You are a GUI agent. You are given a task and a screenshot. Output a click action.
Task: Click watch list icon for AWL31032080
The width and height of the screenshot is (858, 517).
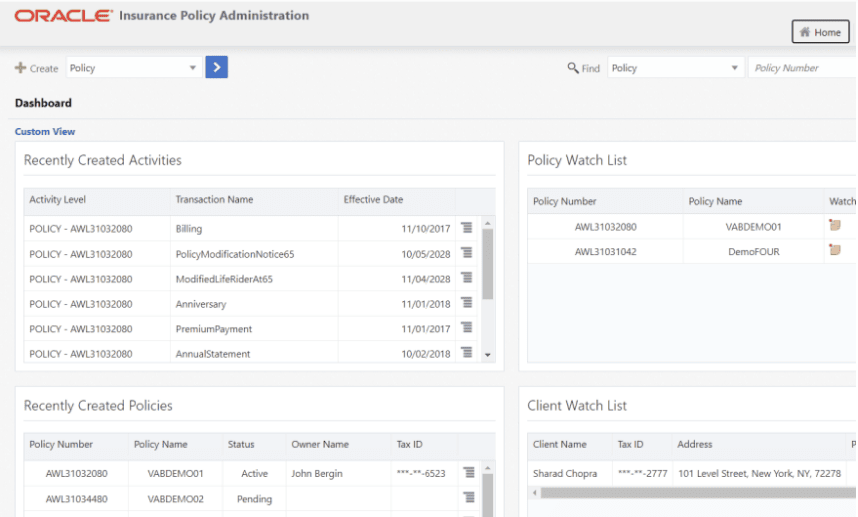tap(835, 226)
